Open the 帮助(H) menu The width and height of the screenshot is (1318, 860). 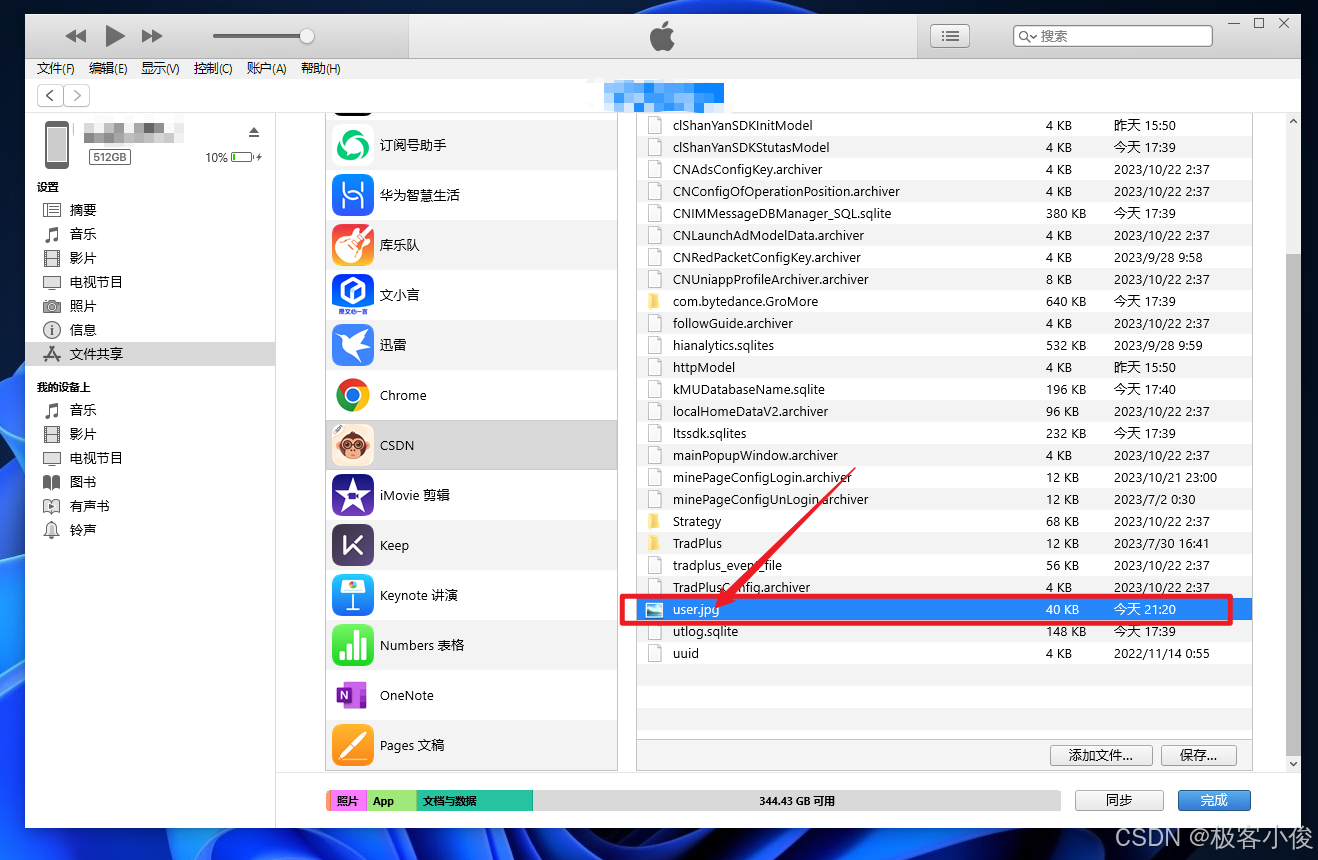tap(320, 68)
